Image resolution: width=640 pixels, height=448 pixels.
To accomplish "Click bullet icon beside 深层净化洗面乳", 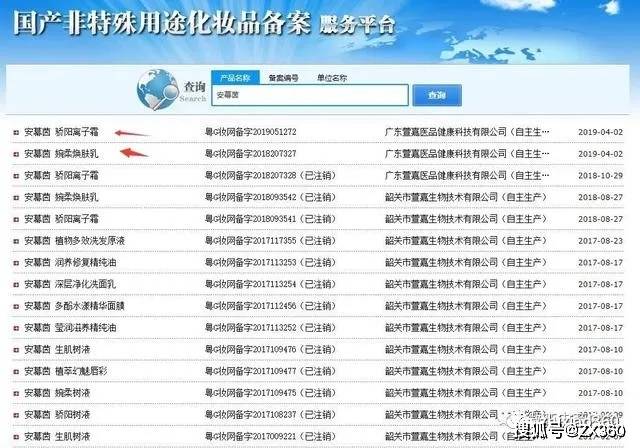I will [16, 285].
